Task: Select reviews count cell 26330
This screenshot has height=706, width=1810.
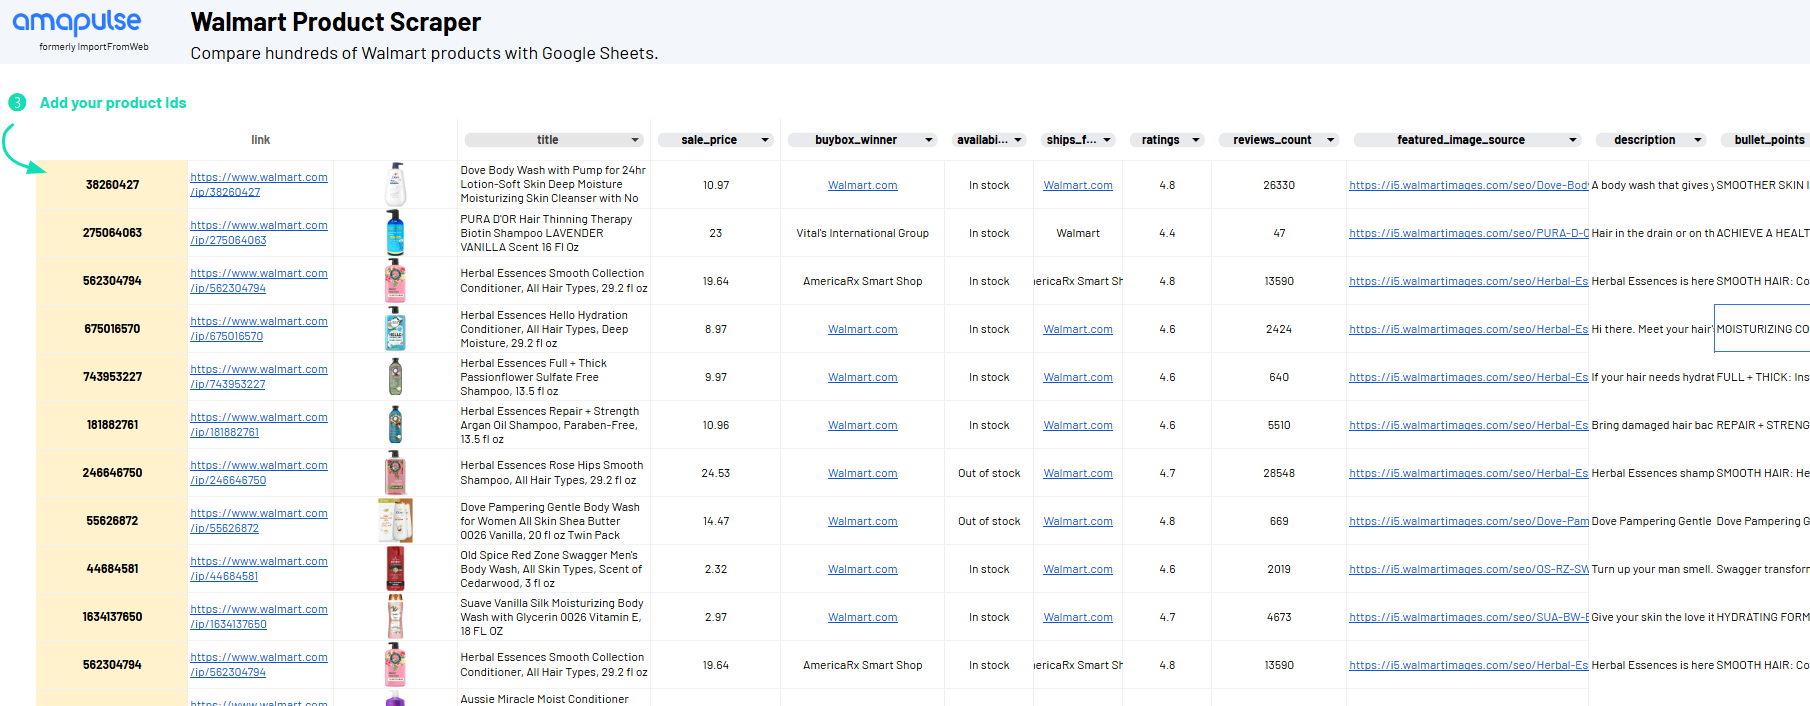Action: click(1279, 185)
